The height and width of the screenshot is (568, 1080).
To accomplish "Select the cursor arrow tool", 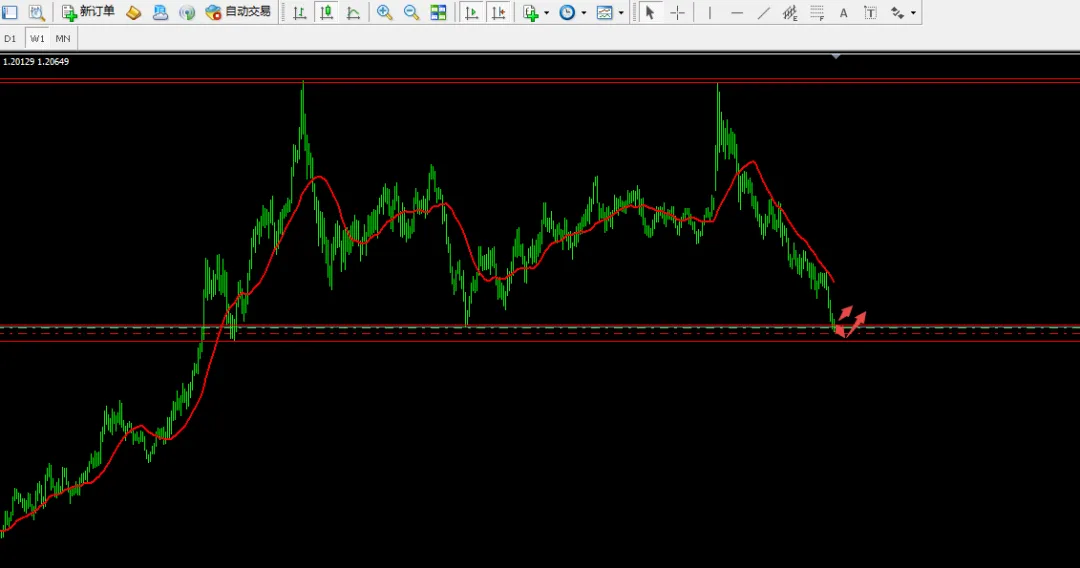I will click(650, 12).
